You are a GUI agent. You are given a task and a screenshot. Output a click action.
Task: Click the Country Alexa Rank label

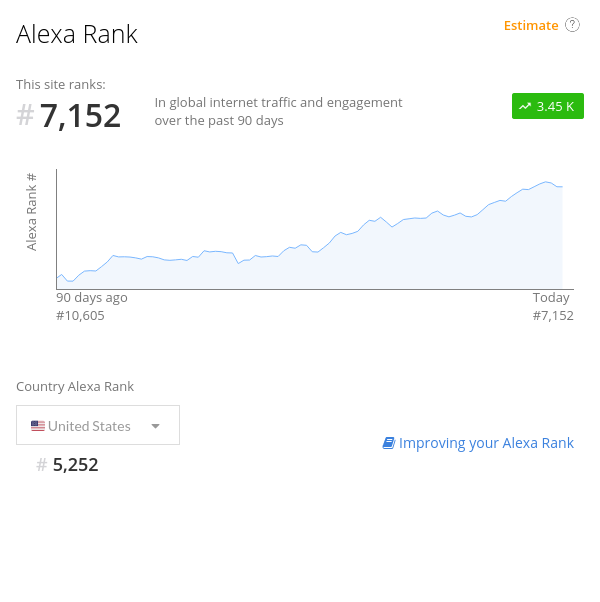(x=75, y=386)
